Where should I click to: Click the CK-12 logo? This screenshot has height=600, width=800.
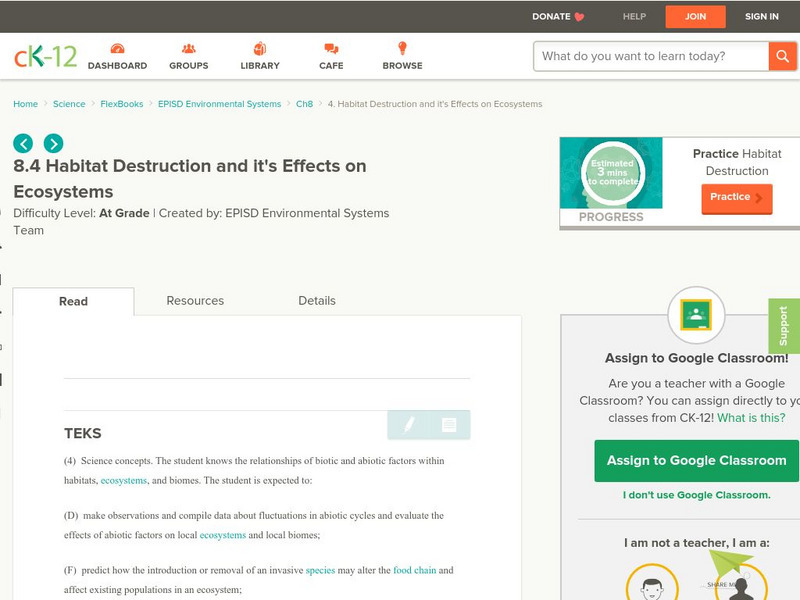point(45,56)
